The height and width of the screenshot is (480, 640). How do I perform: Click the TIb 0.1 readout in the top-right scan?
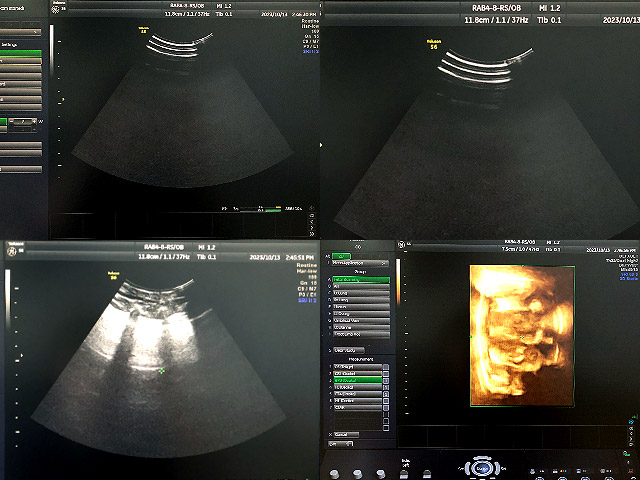pyautogui.click(x=549, y=20)
